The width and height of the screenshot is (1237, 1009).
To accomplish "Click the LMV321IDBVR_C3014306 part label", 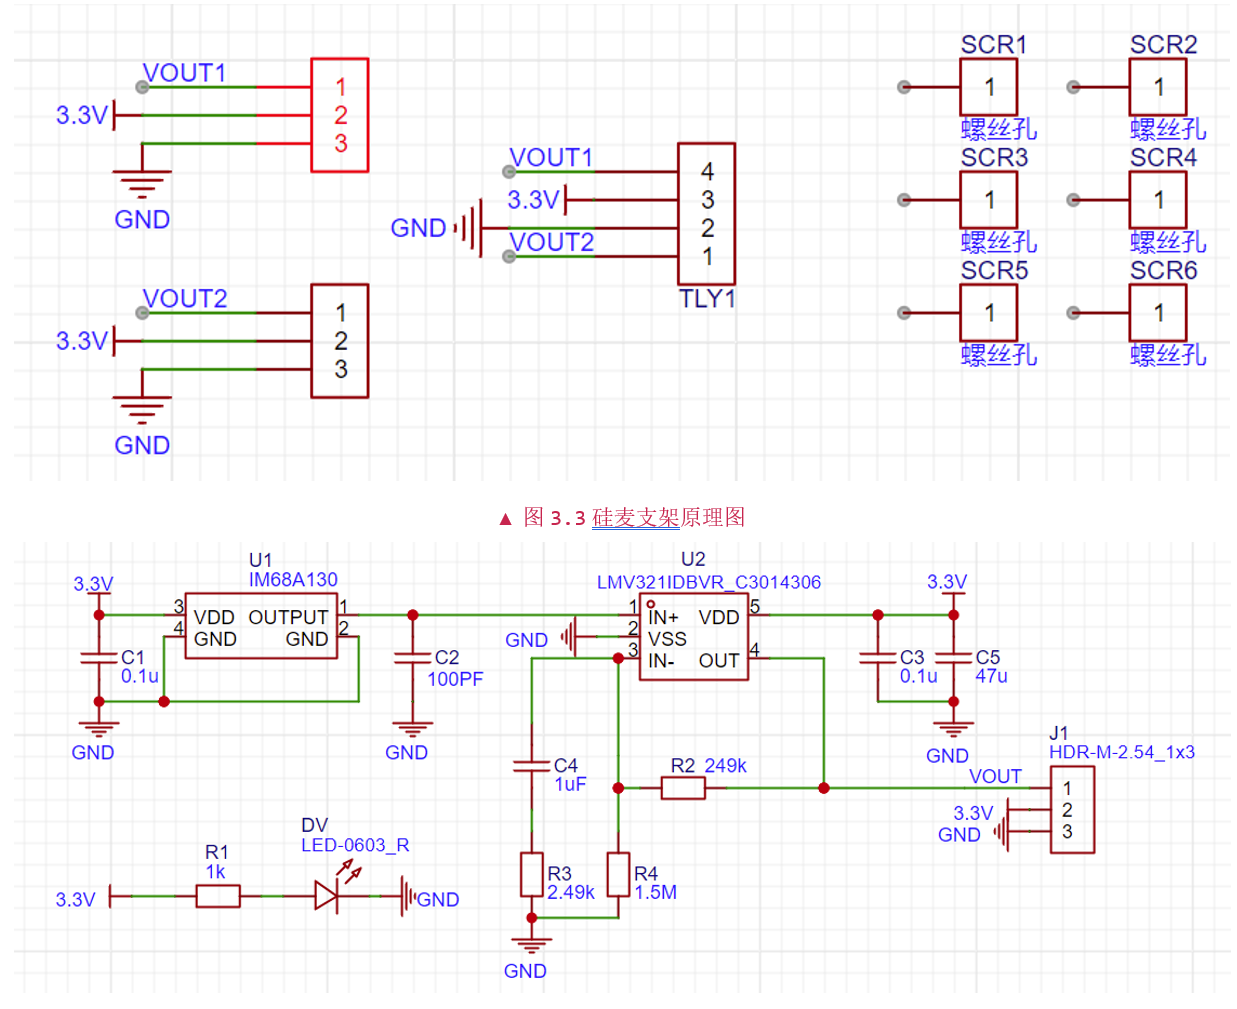I will pyautogui.click(x=708, y=582).
